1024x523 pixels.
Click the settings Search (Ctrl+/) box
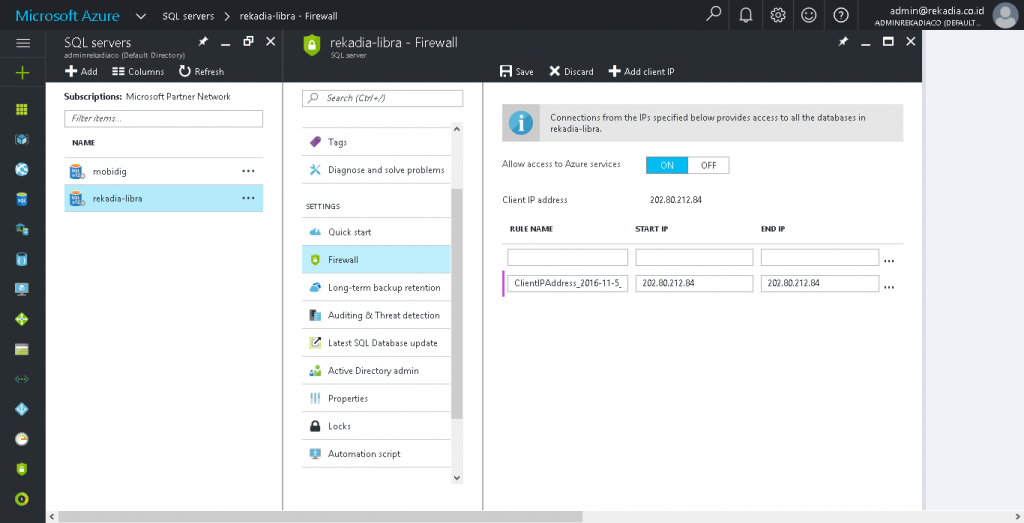[x=383, y=98]
